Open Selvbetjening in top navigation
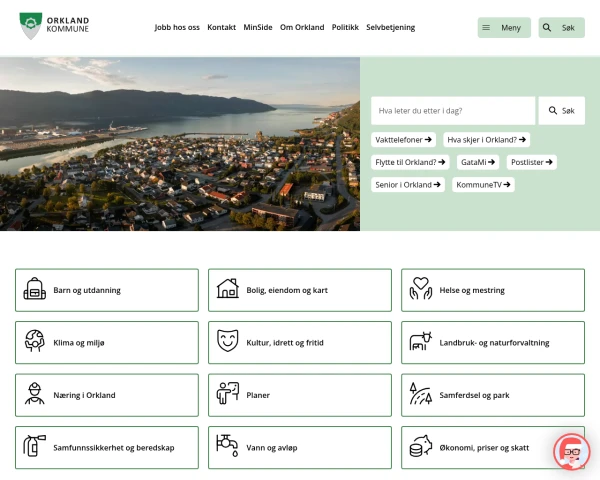600x480 pixels. click(x=390, y=28)
